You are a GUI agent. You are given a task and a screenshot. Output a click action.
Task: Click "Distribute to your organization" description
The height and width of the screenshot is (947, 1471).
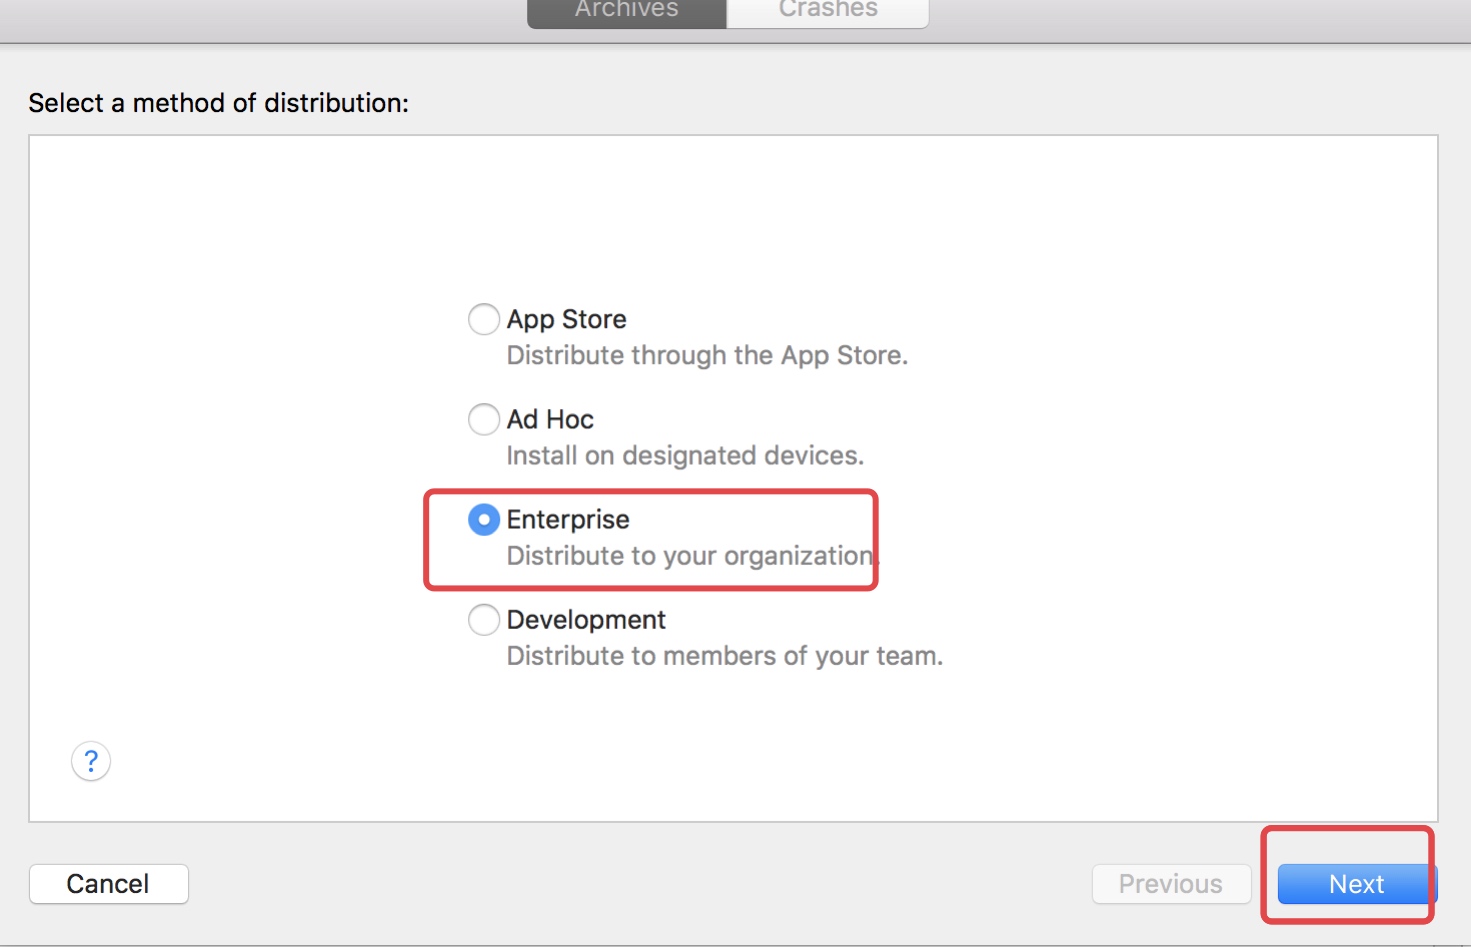690,556
